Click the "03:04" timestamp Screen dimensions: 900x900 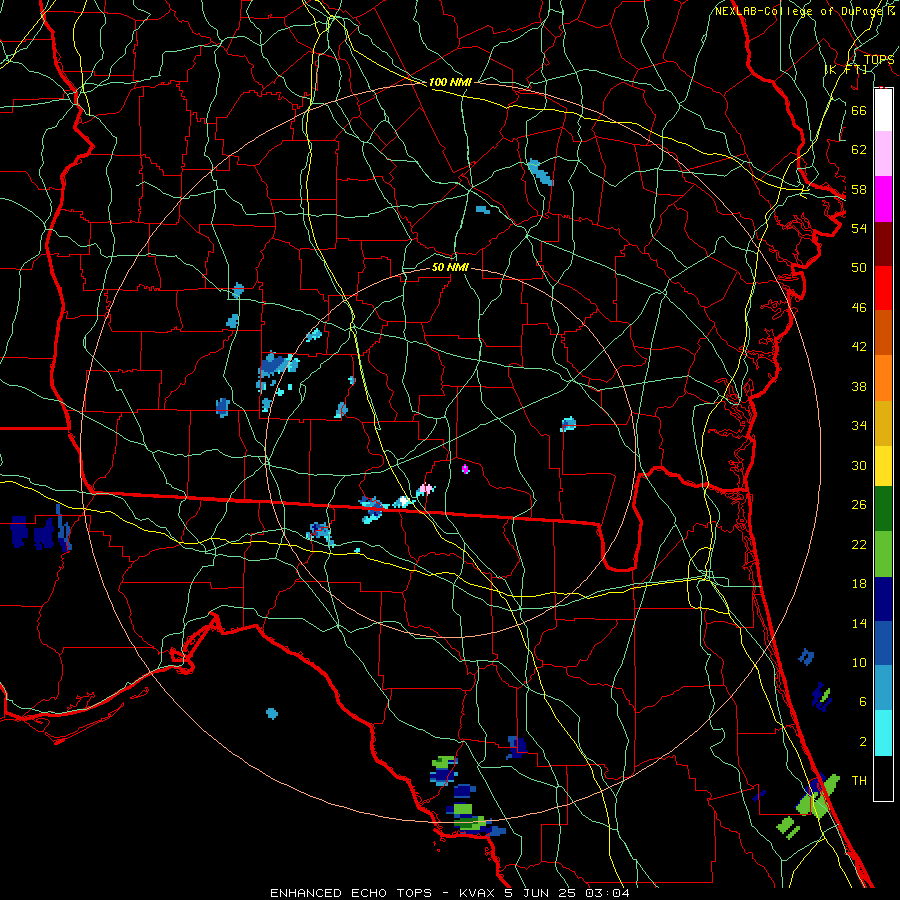(x=608, y=893)
